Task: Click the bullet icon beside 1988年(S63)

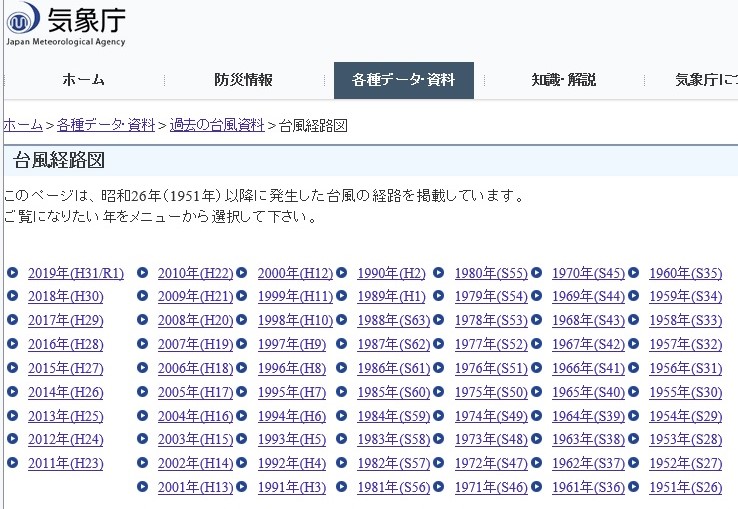Action: pyautogui.click(x=342, y=320)
